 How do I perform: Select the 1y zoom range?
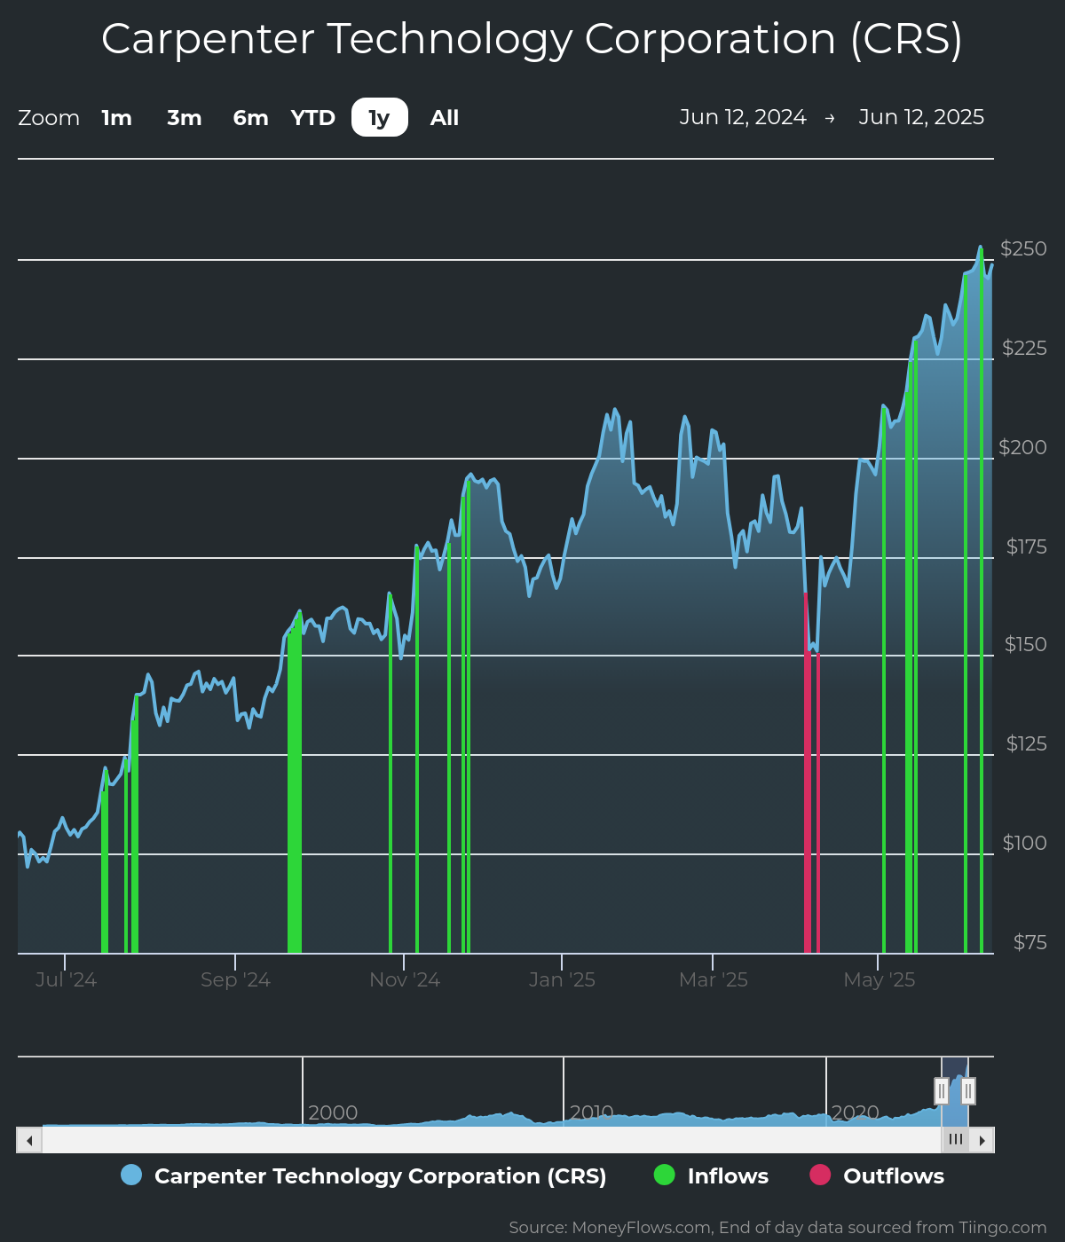point(379,118)
